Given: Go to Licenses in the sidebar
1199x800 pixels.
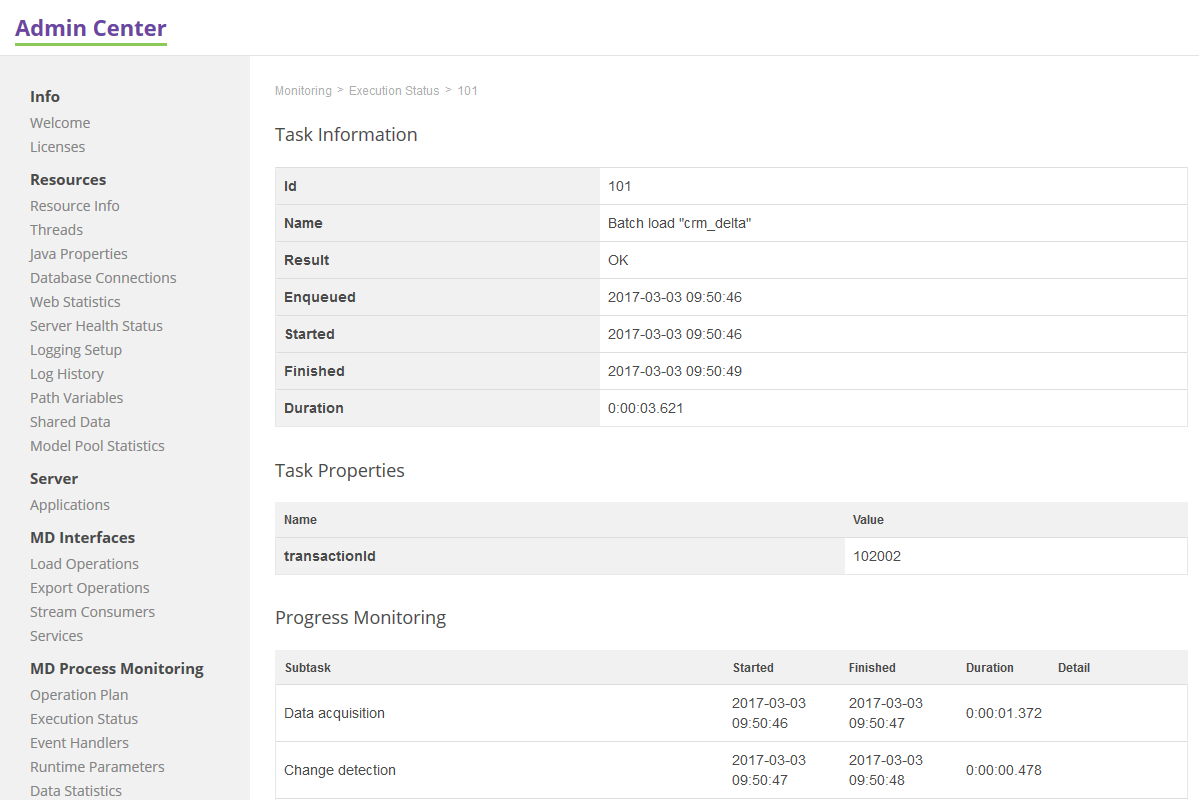Looking at the screenshot, I should coord(57,147).
